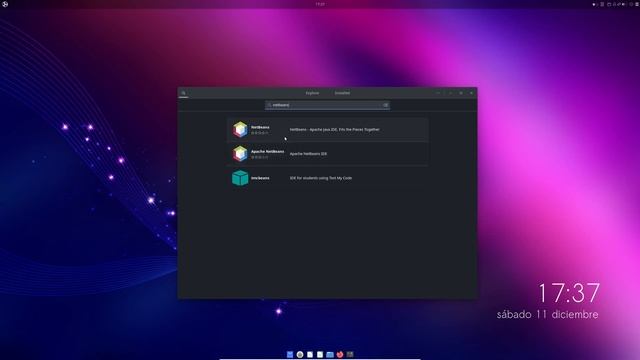
Task: Open the first white document dock icon
Action: (310, 354)
